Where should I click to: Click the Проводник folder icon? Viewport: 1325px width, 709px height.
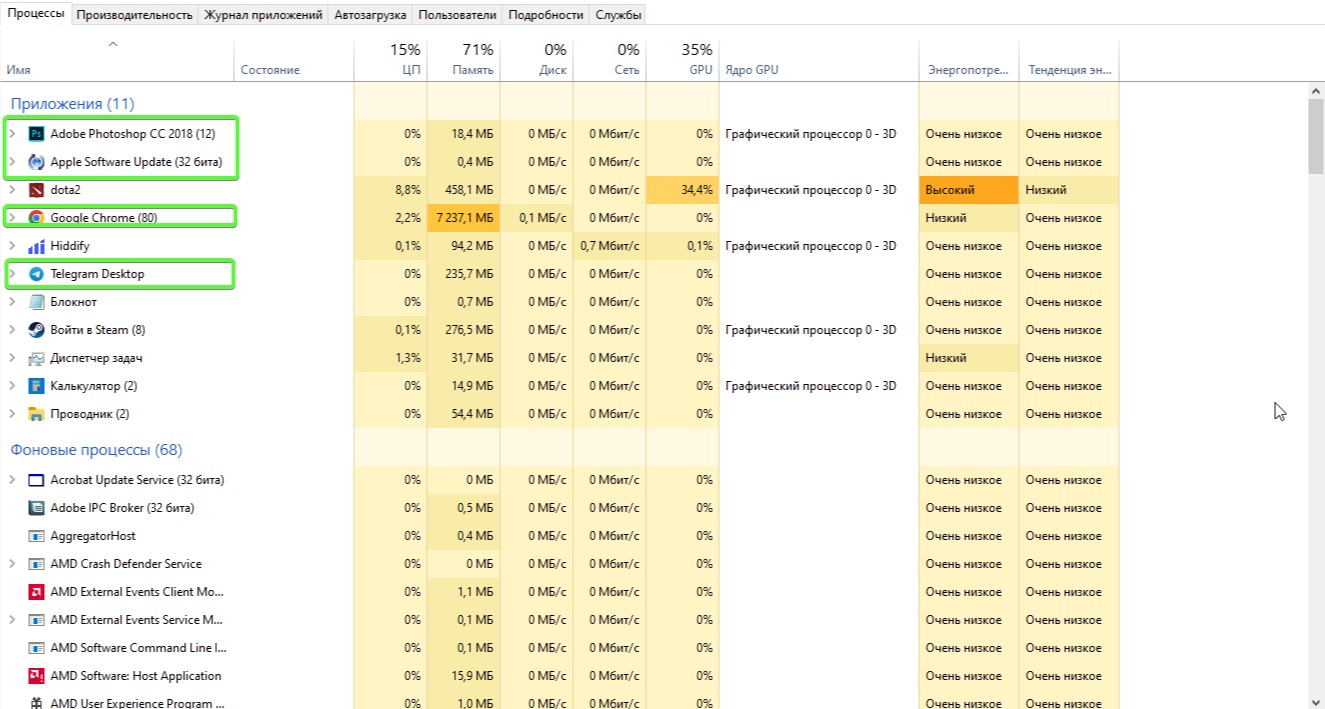point(37,414)
